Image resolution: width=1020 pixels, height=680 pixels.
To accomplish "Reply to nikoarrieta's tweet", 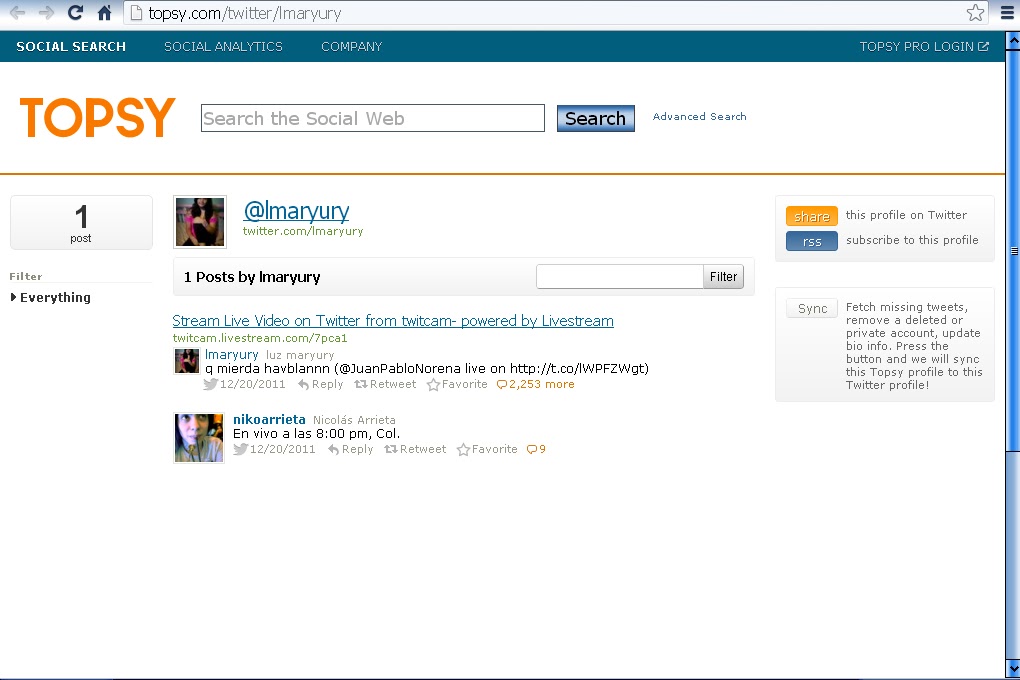I will (x=351, y=450).
